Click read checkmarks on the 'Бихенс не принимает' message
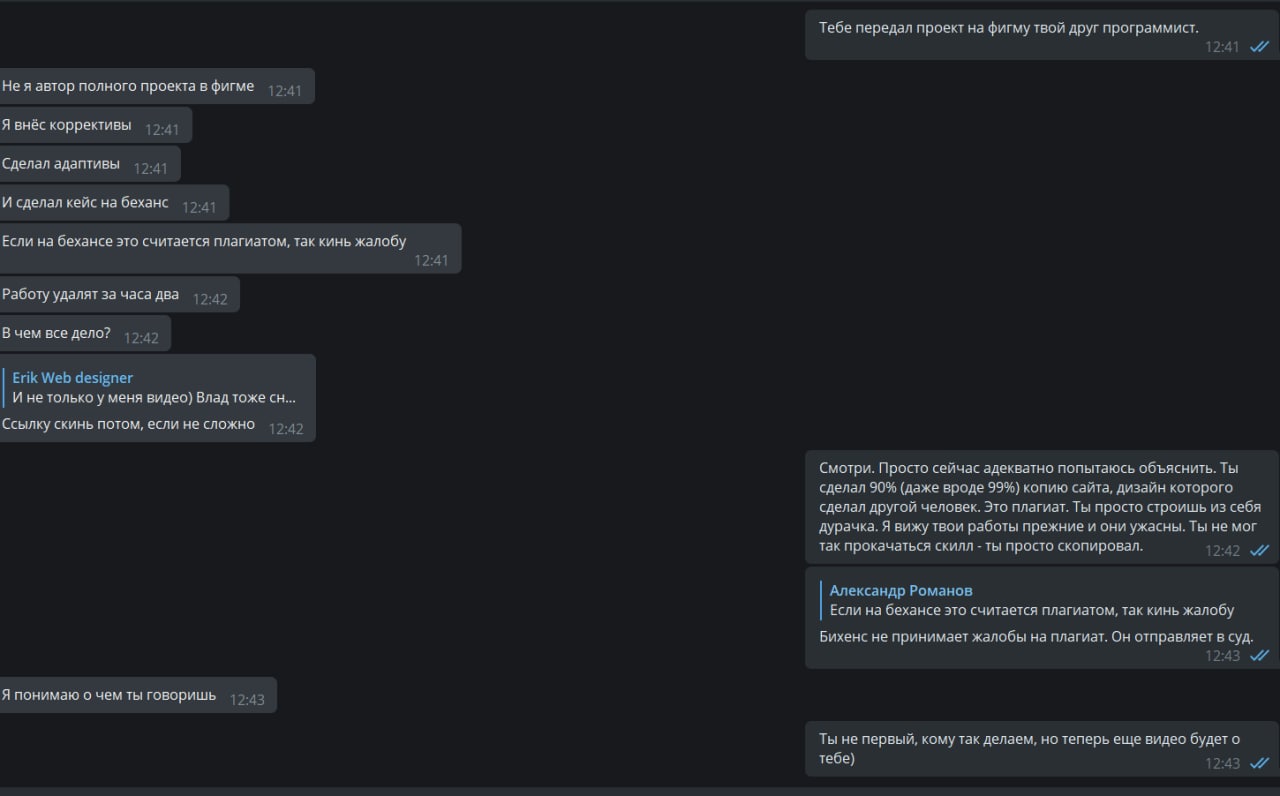 [x=1259, y=656]
